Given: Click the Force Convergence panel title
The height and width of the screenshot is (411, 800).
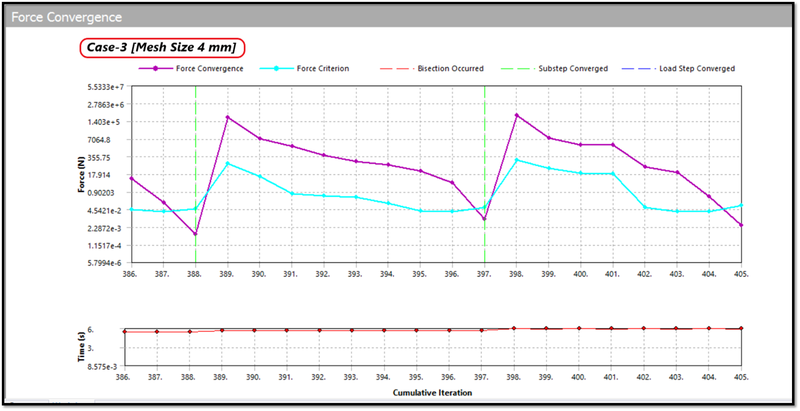Looking at the screenshot, I should (66, 17).
